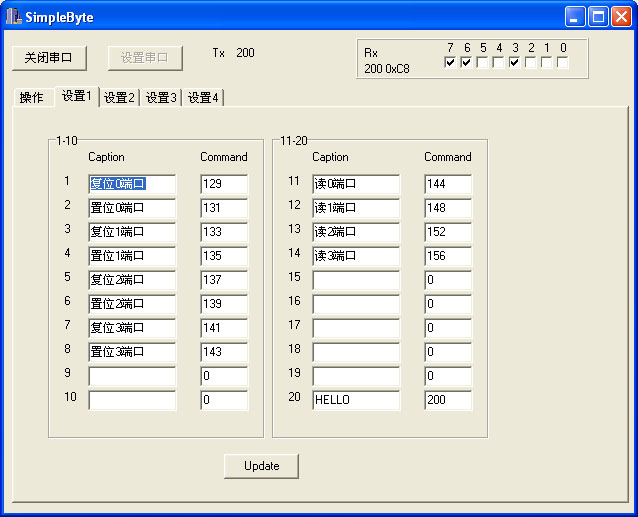Click command field showing 148
The image size is (638, 517).
tap(448, 208)
